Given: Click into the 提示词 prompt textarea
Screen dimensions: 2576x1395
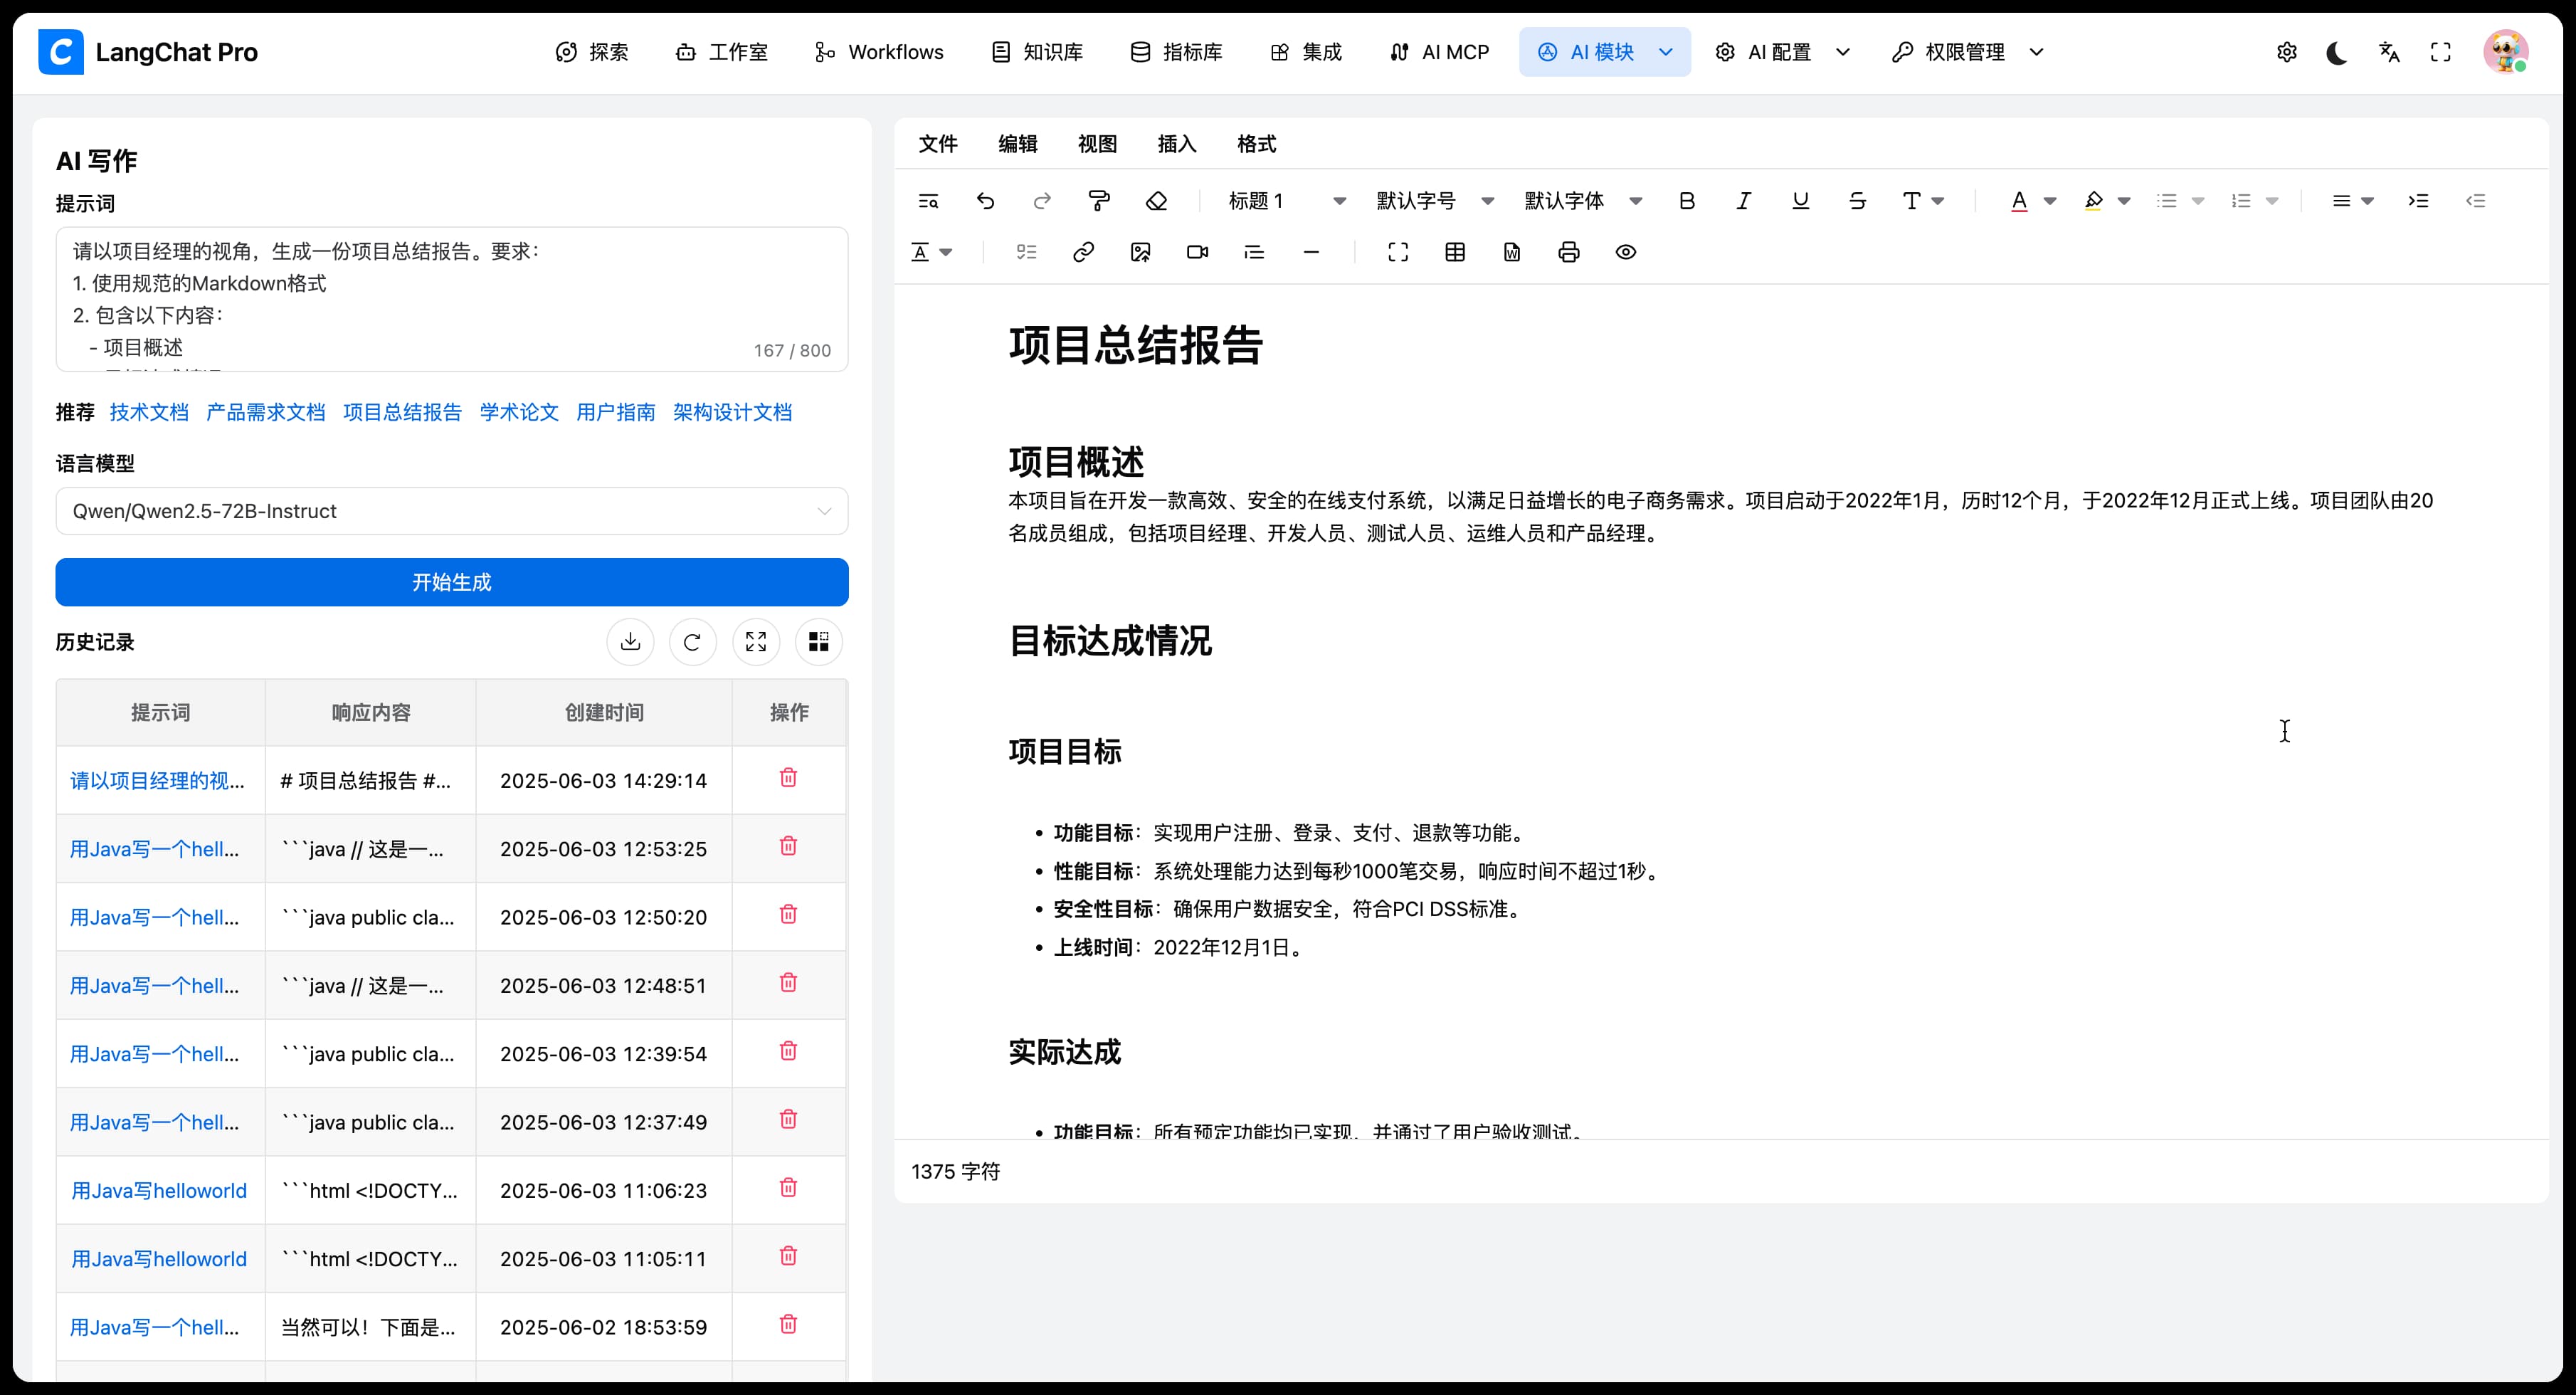Looking at the screenshot, I should click(x=452, y=299).
